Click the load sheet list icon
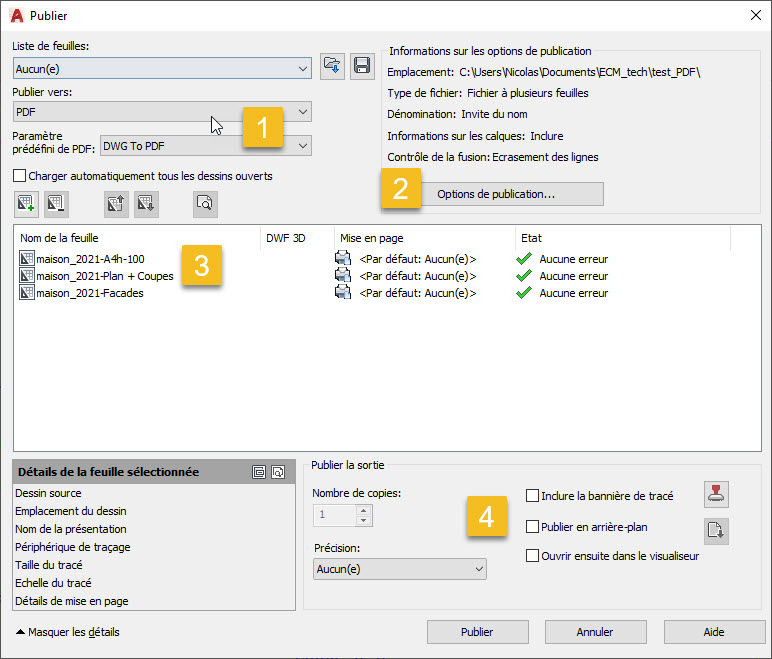The width and height of the screenshot is (772, 659). (x=333, y=67)
